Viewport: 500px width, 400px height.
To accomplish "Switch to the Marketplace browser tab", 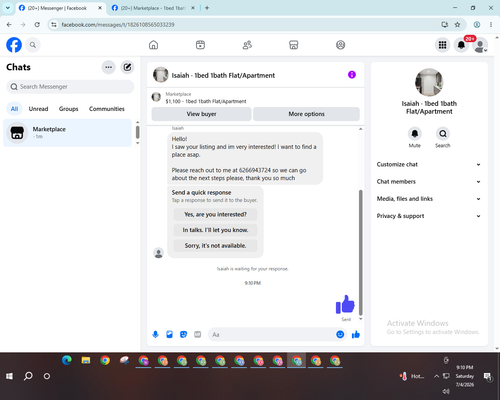I will 153,8.
